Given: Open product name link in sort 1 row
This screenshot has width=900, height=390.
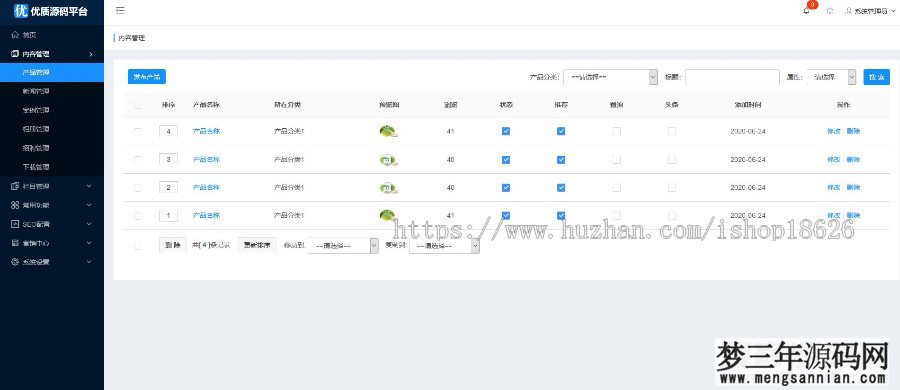Looking at the screenshot, I should pos(206,216).
